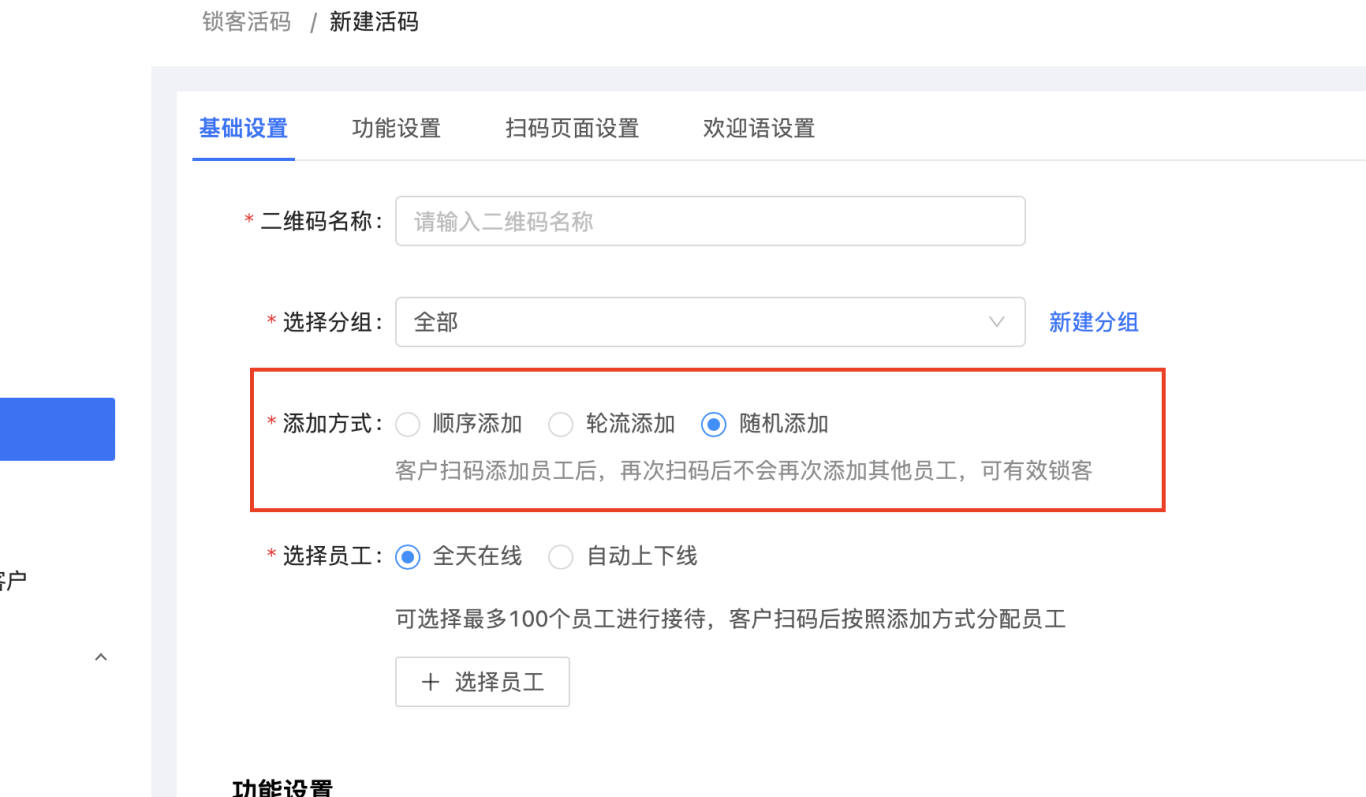
Task: Click the highlighted blue sidebar menu item
Action: (57, 429)
